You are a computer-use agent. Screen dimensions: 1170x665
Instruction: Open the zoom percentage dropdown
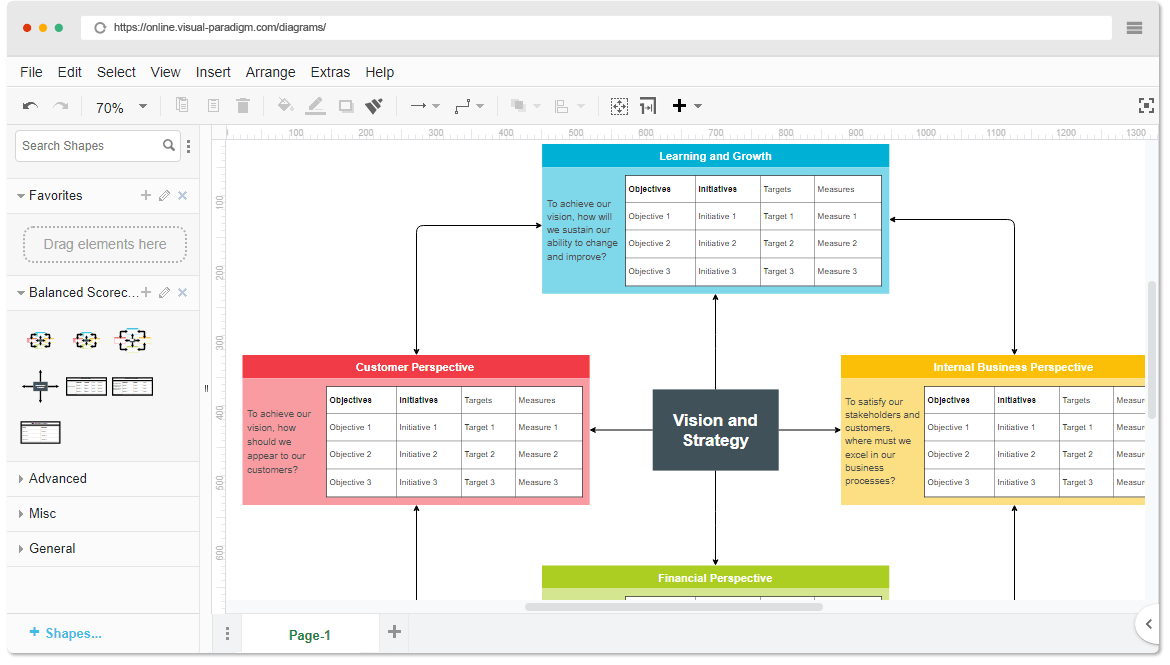[x=142, y=105]
